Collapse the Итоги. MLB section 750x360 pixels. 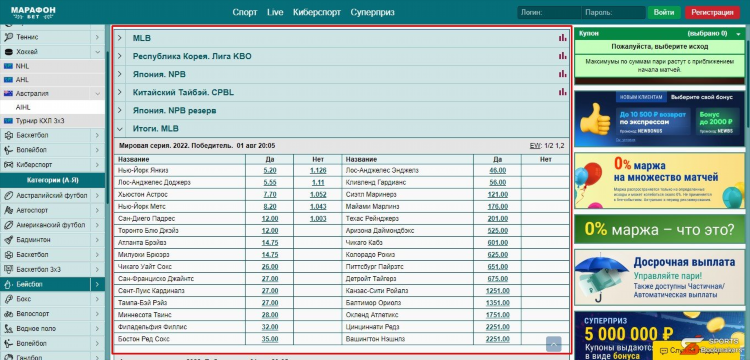(120, 129)
